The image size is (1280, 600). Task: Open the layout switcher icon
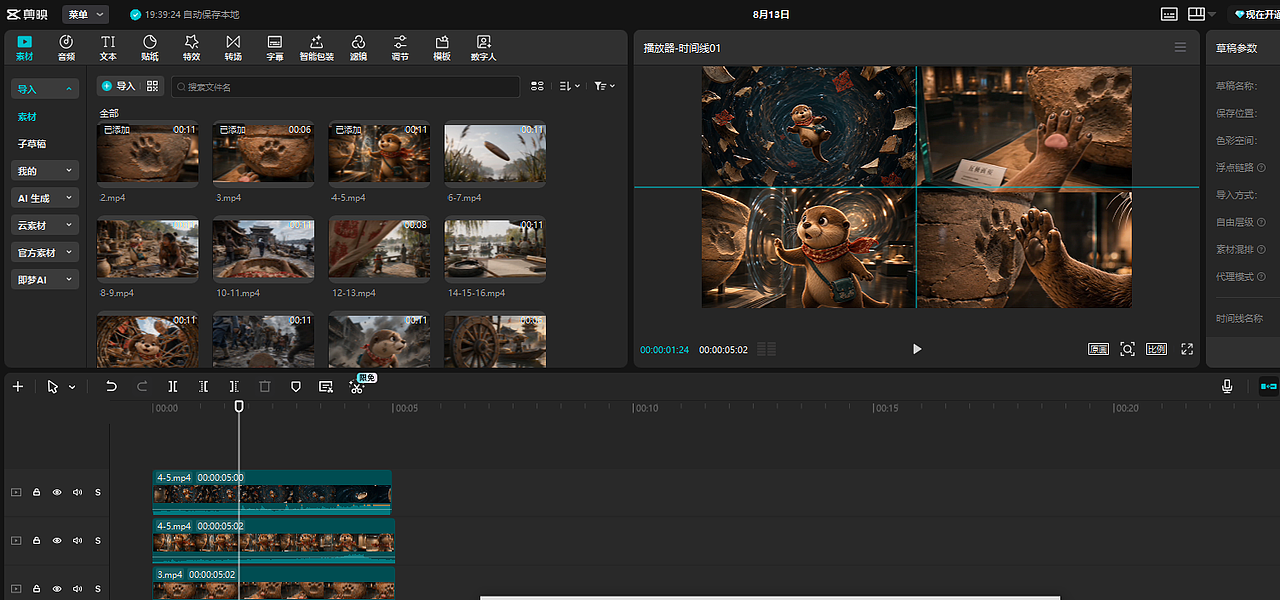tap(1197, 14)
